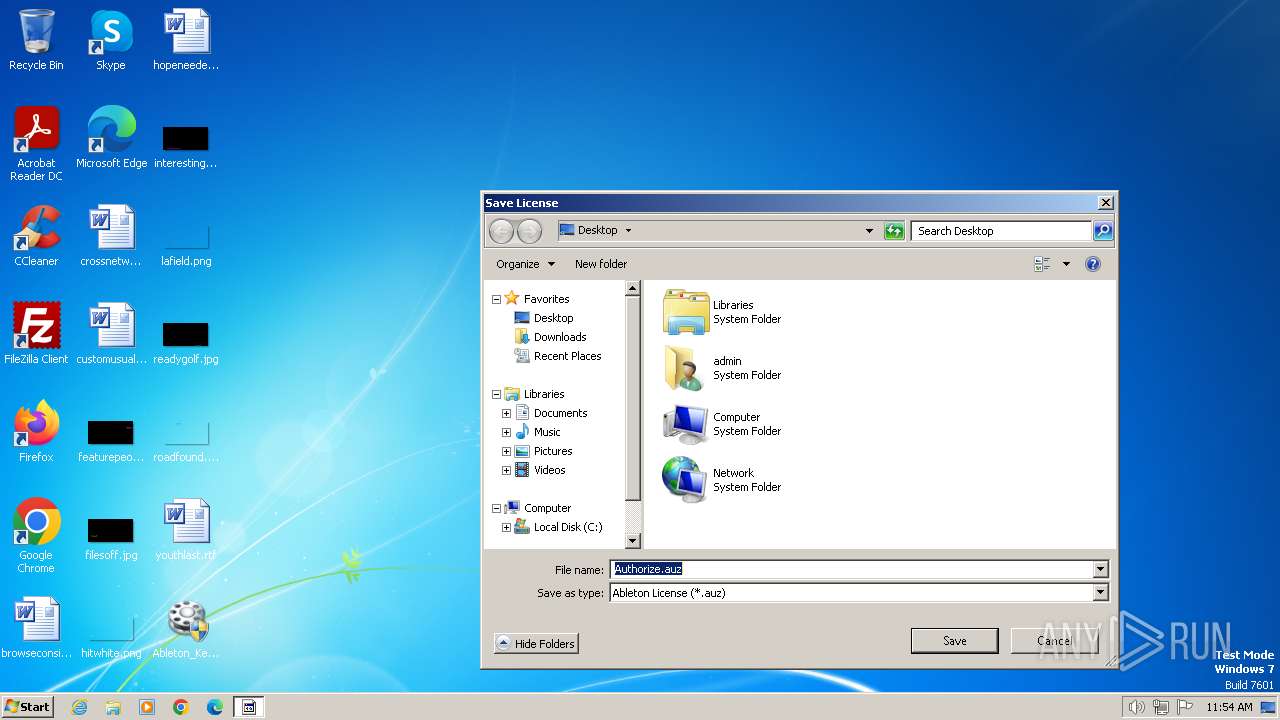Click the New folder button
The image size is (1280, 720).
pyautogui.click(x=601, y=264)
